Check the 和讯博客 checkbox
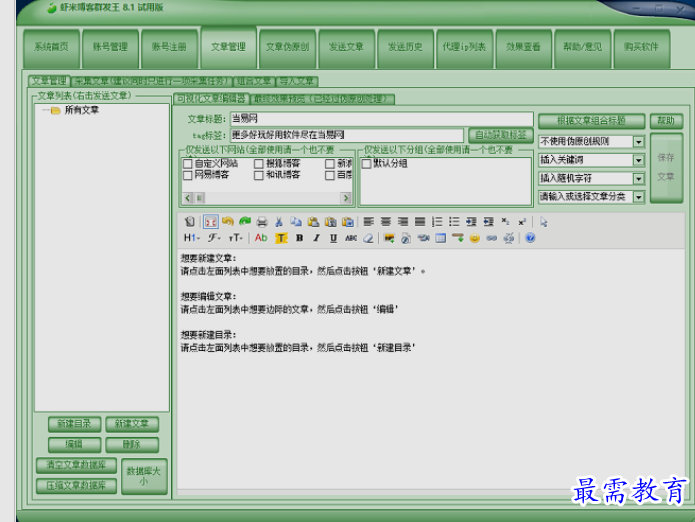The height and width of the screenshot is (522, 695). coord(259,175)
